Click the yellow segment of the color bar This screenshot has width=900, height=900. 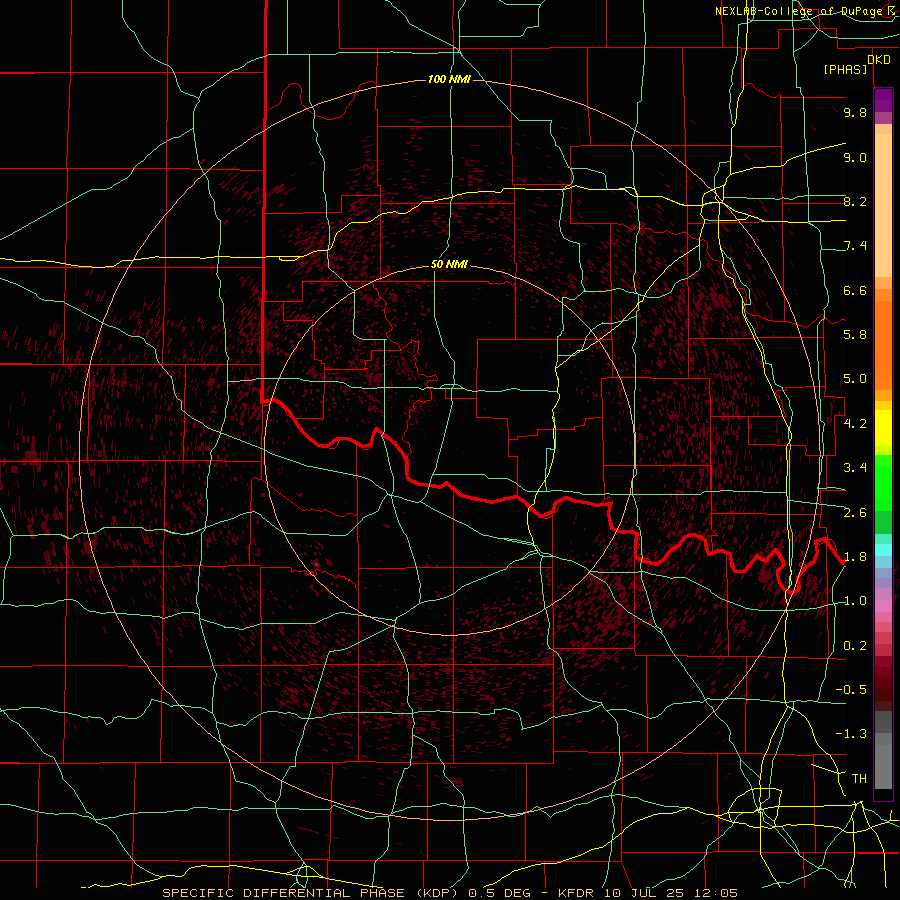(x=883, y=428)
